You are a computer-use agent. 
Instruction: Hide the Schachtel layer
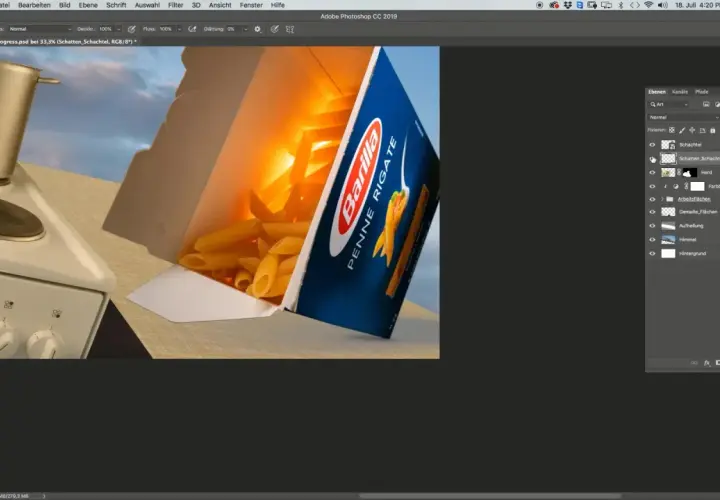[652, 145]
